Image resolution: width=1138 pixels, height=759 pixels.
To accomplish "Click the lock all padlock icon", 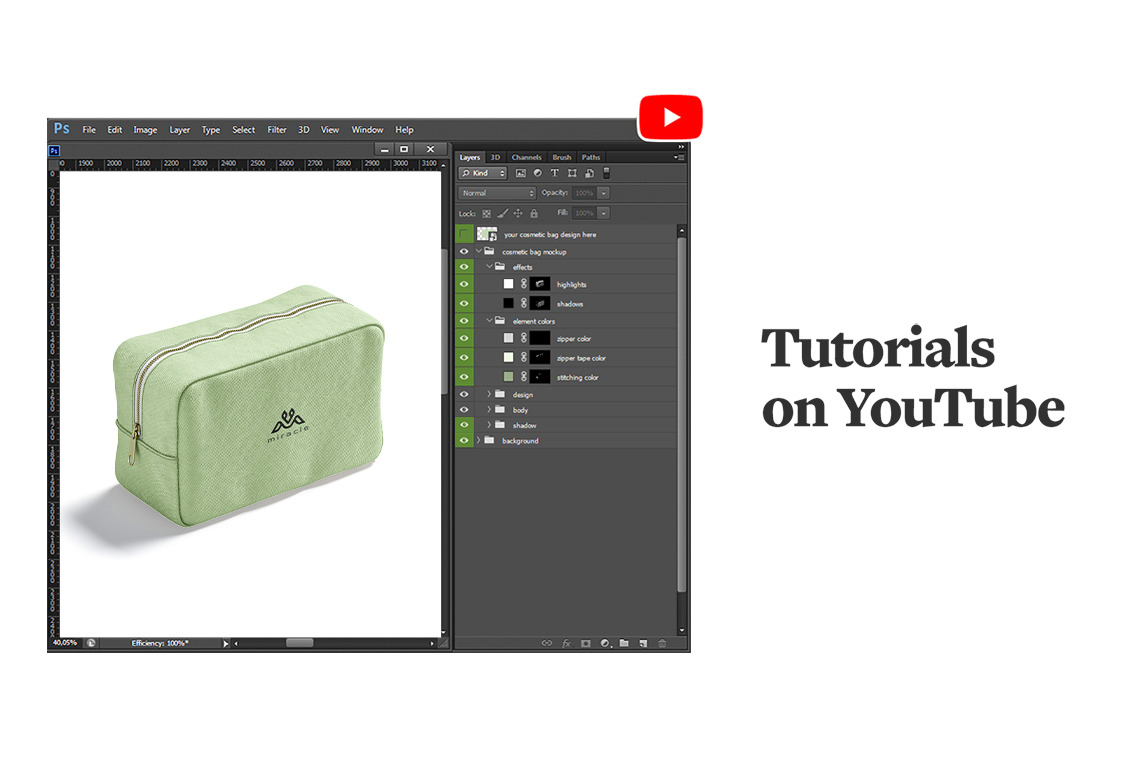I will click(x=534, y=213).
